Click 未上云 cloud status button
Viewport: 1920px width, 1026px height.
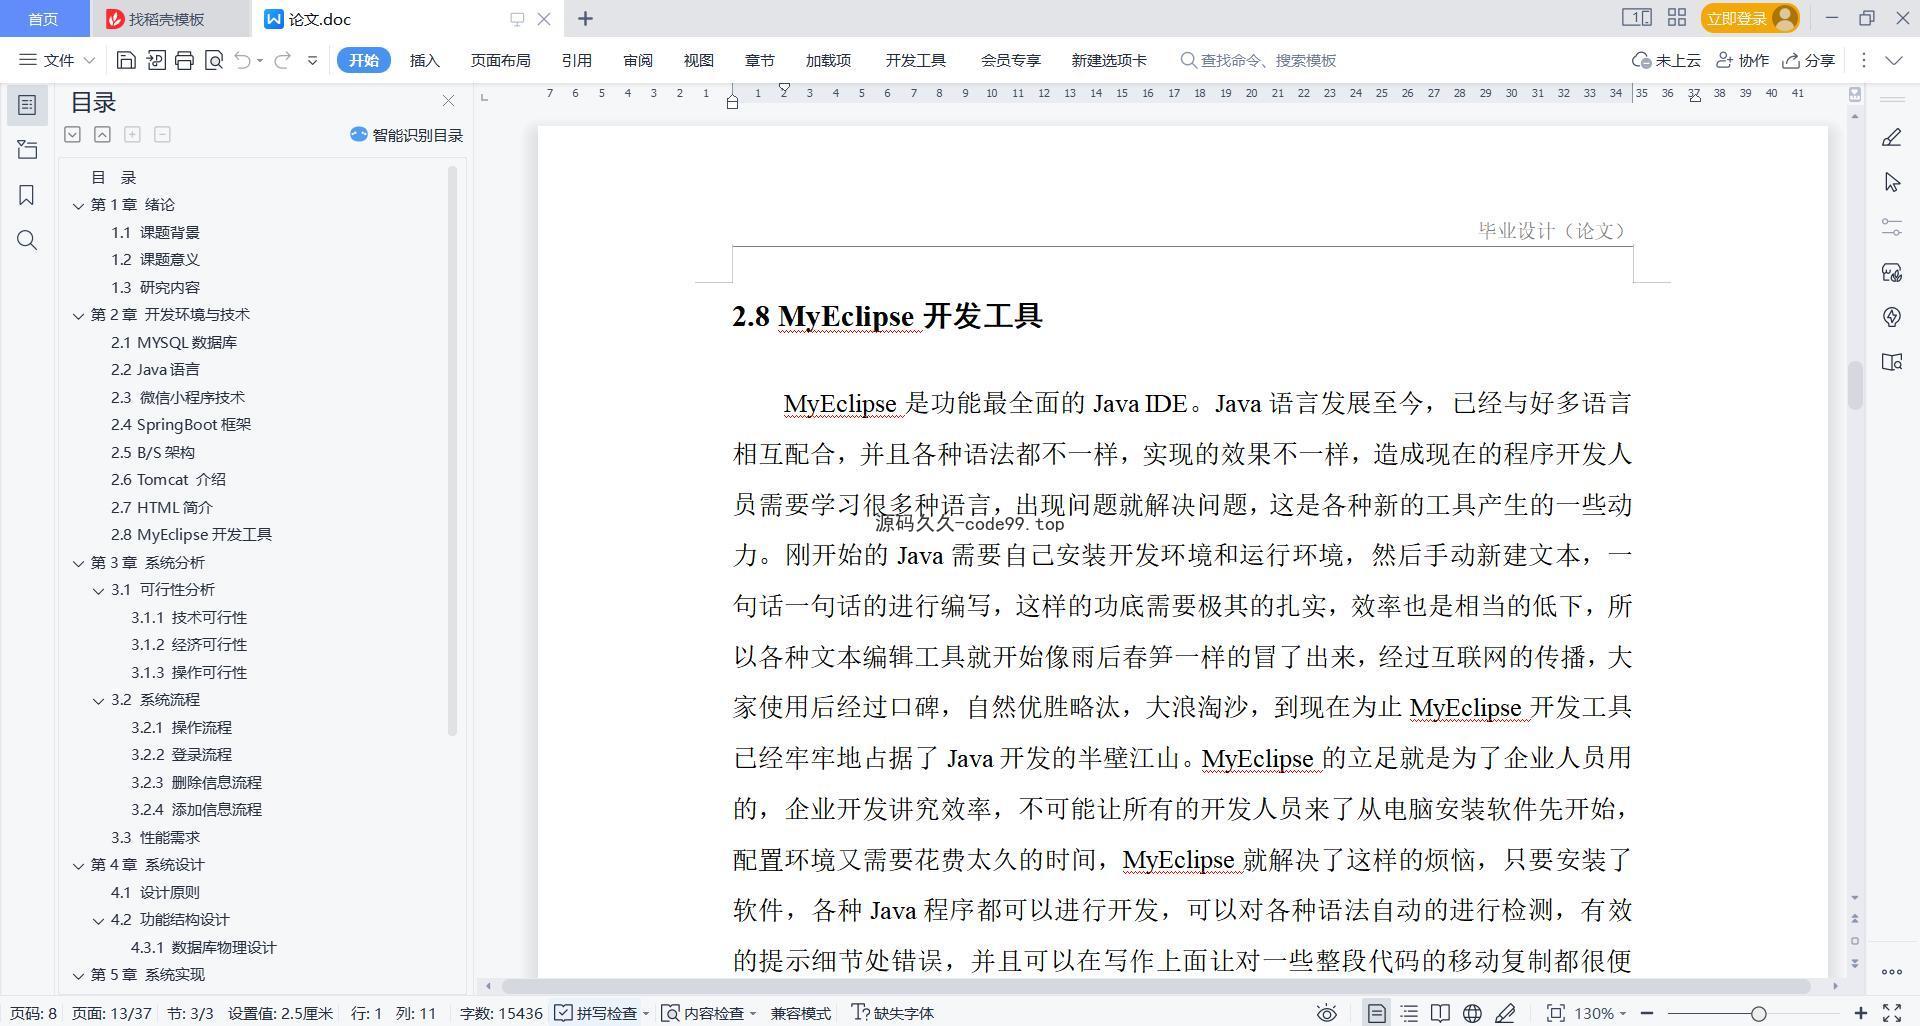tap(1666, 60)
